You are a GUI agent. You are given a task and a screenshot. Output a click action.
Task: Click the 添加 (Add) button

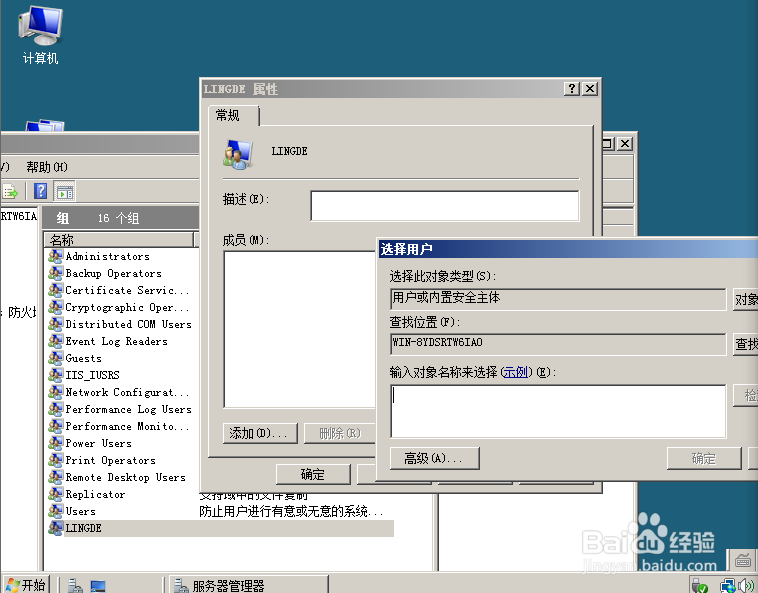click(260, 434)
